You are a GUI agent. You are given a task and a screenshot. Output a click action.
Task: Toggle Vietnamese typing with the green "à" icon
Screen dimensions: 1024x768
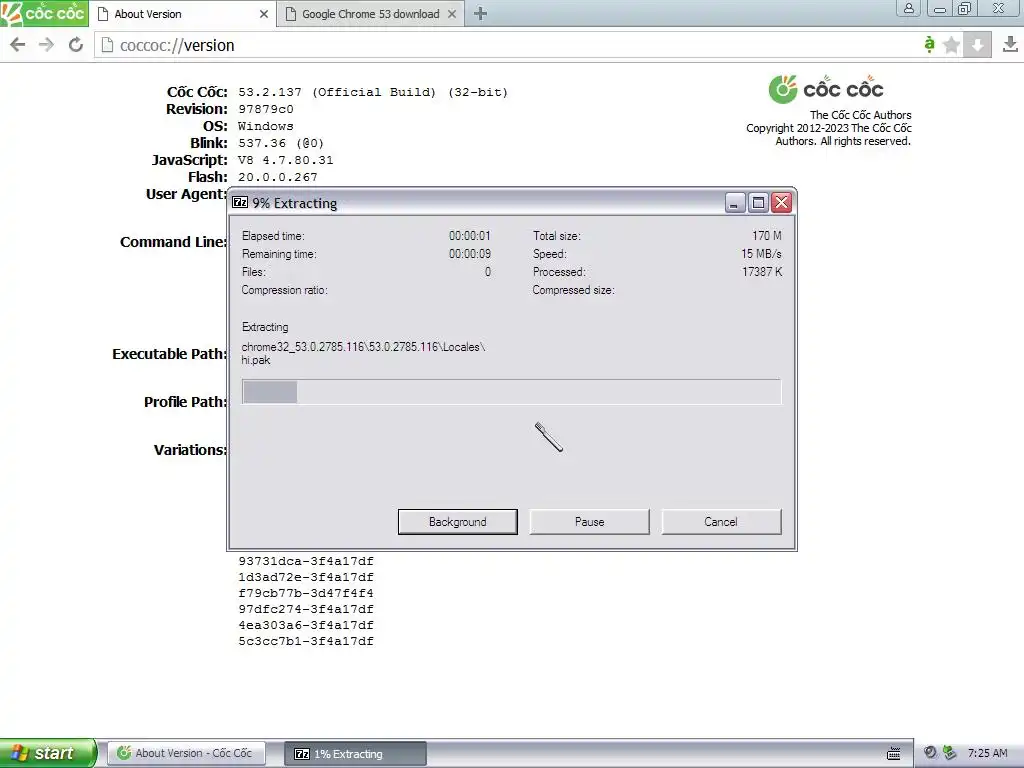point(929,44)
